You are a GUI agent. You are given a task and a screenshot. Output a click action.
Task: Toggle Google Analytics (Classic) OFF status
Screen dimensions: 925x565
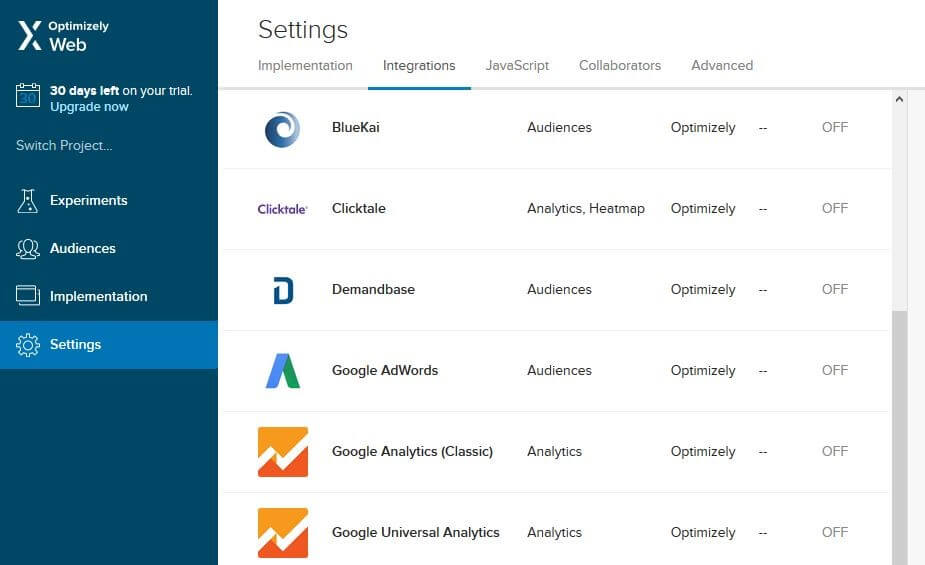point(835,451)
